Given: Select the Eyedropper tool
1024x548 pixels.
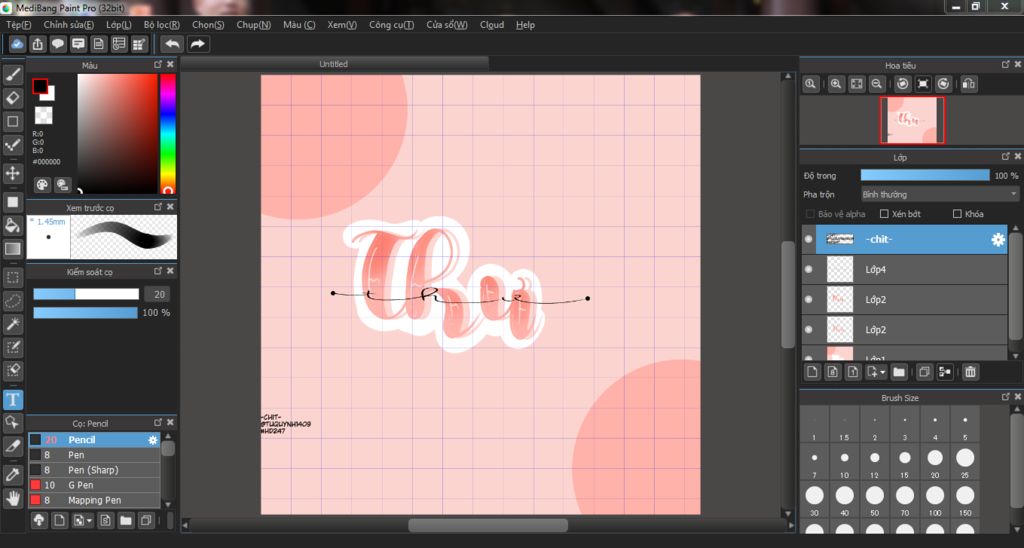Looking at the screenshot, I should [x=12, y=475].
